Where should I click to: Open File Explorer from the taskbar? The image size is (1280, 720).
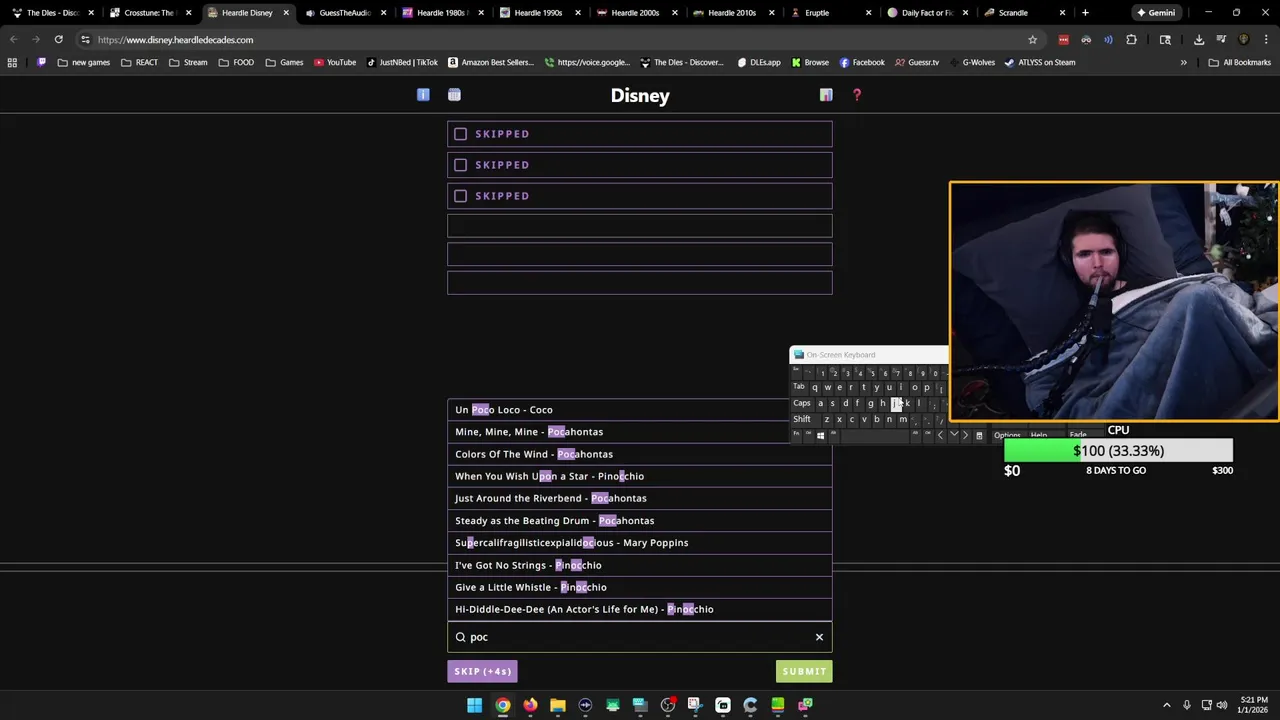(557, 705)
